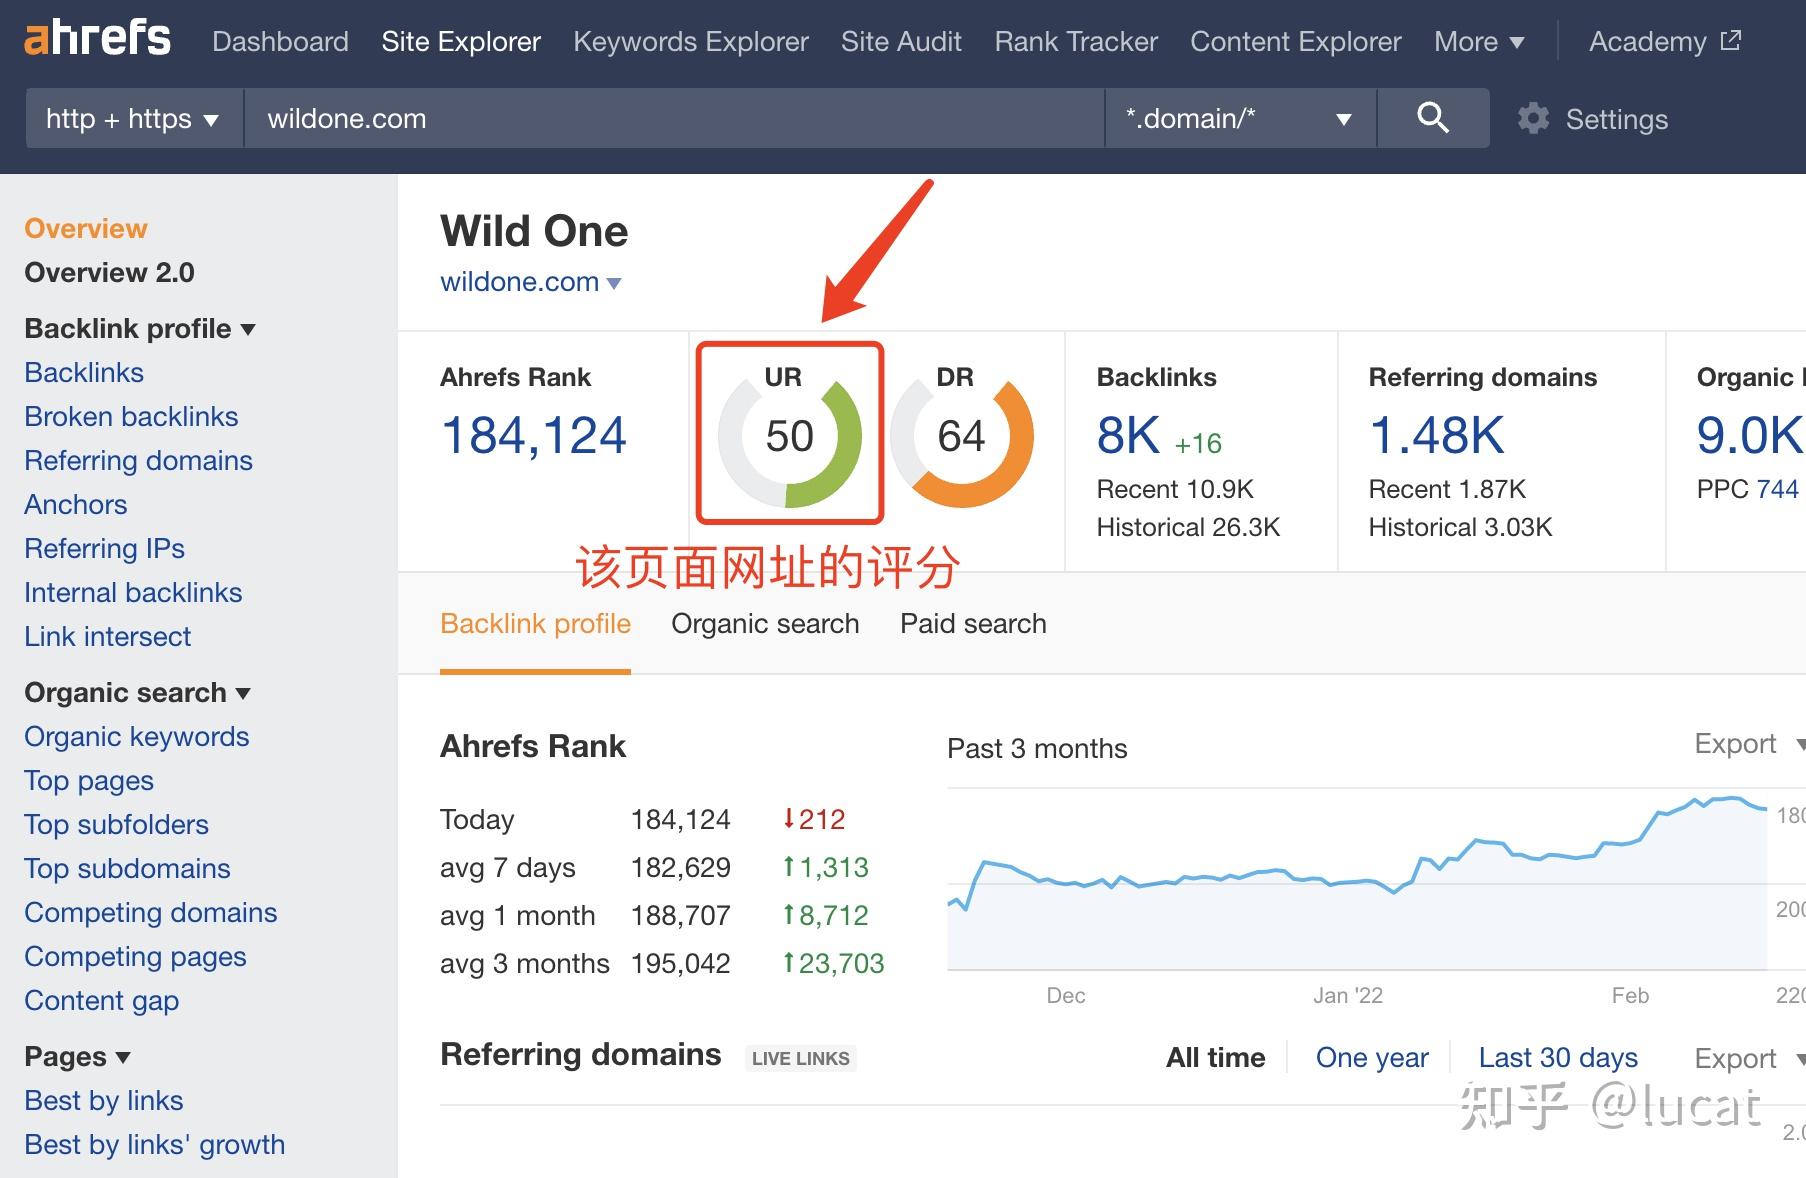Click the LIVE LINKS badge
The width and height of the screenshot is (1806, 1178).
(x=800, y=1058)
